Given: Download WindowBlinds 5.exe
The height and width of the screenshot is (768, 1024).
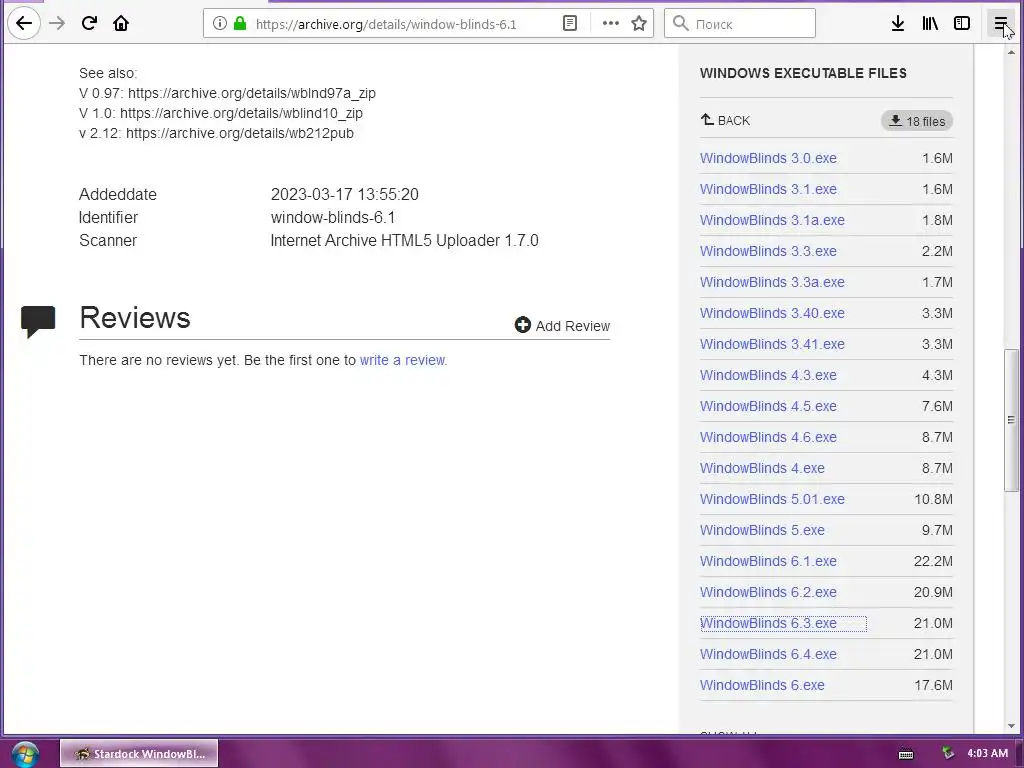Looking at the screenshot, I should point(762,530).
